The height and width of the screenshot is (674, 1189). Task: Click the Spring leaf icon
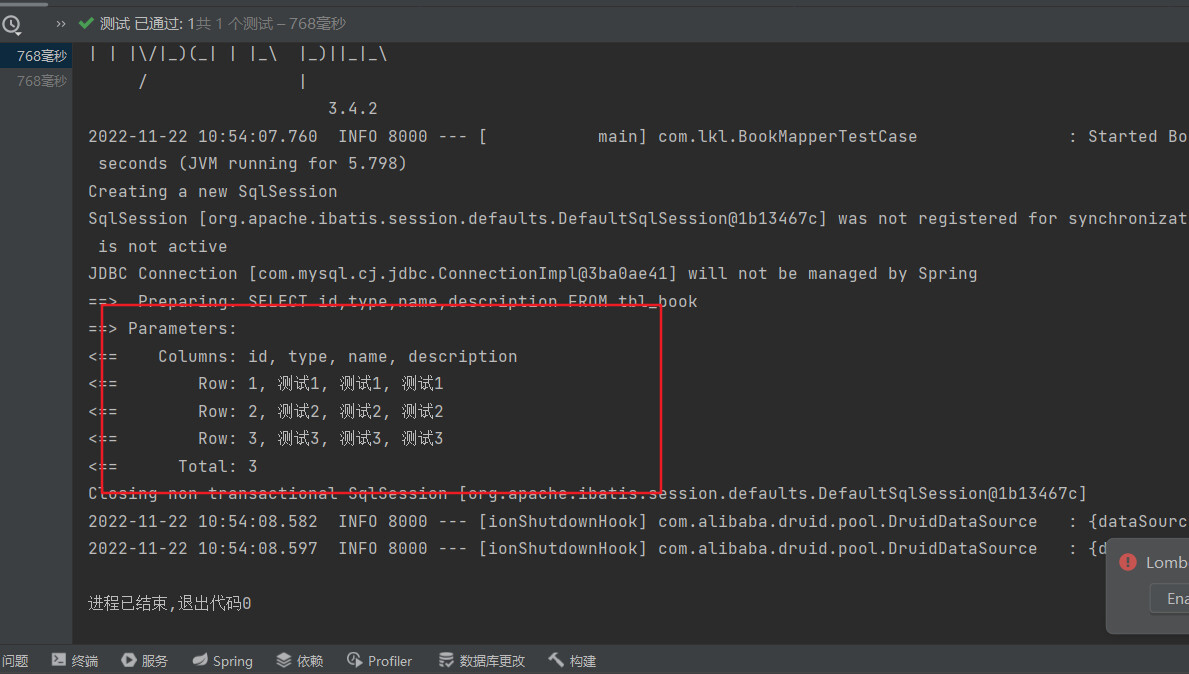pos(199,660)
